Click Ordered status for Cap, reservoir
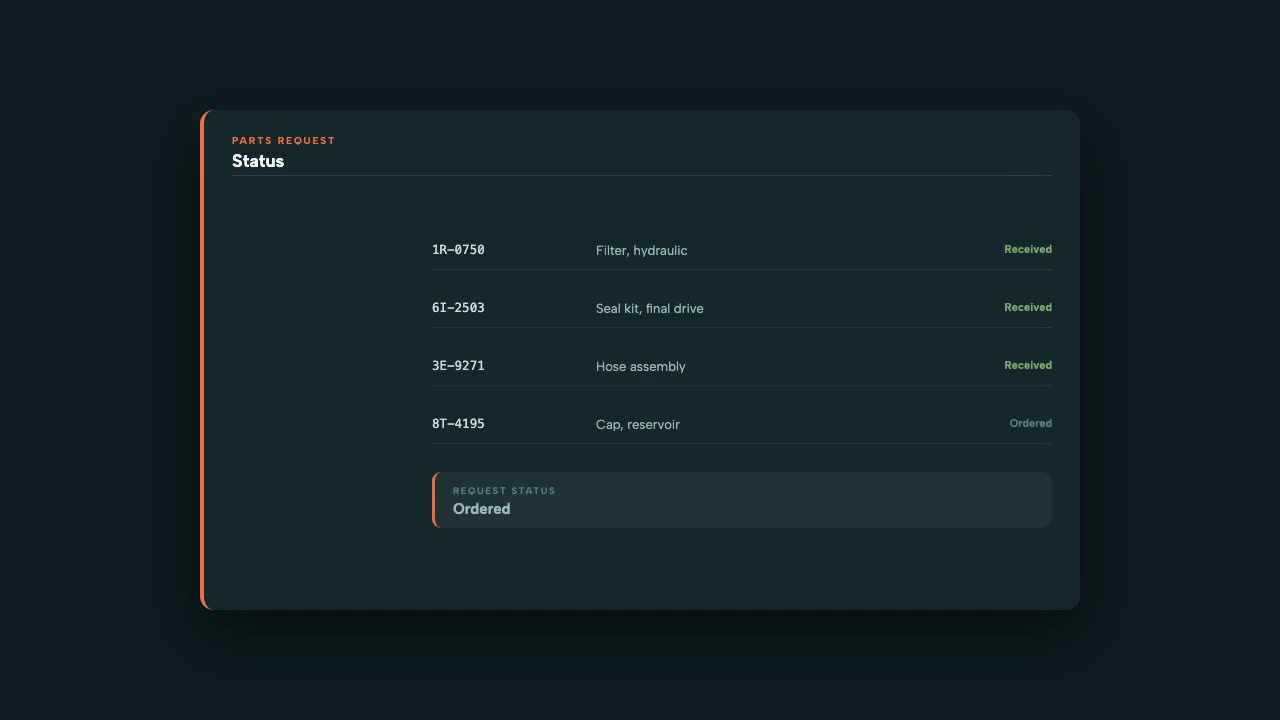Viewport: 1280px width, 720px height. click(1030, 423)
